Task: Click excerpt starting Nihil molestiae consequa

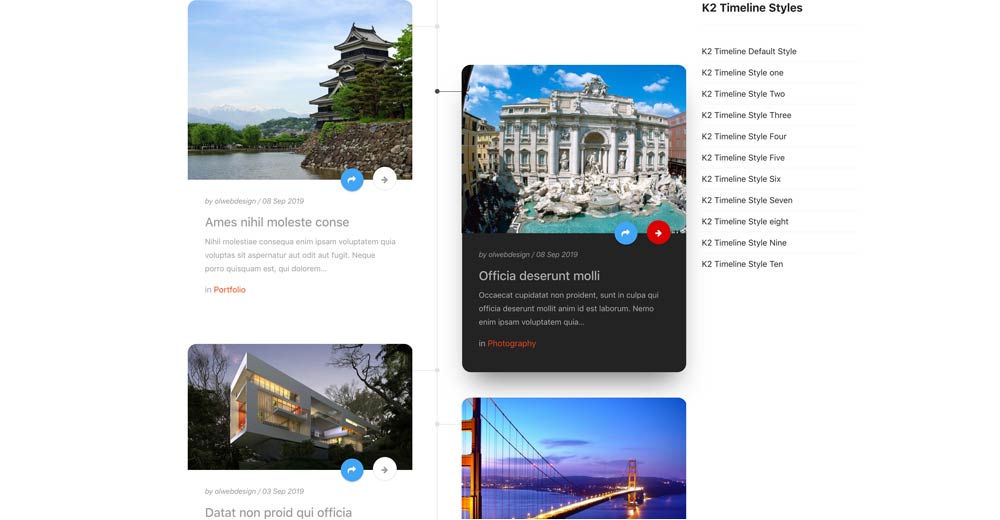Action: [300, 255]
